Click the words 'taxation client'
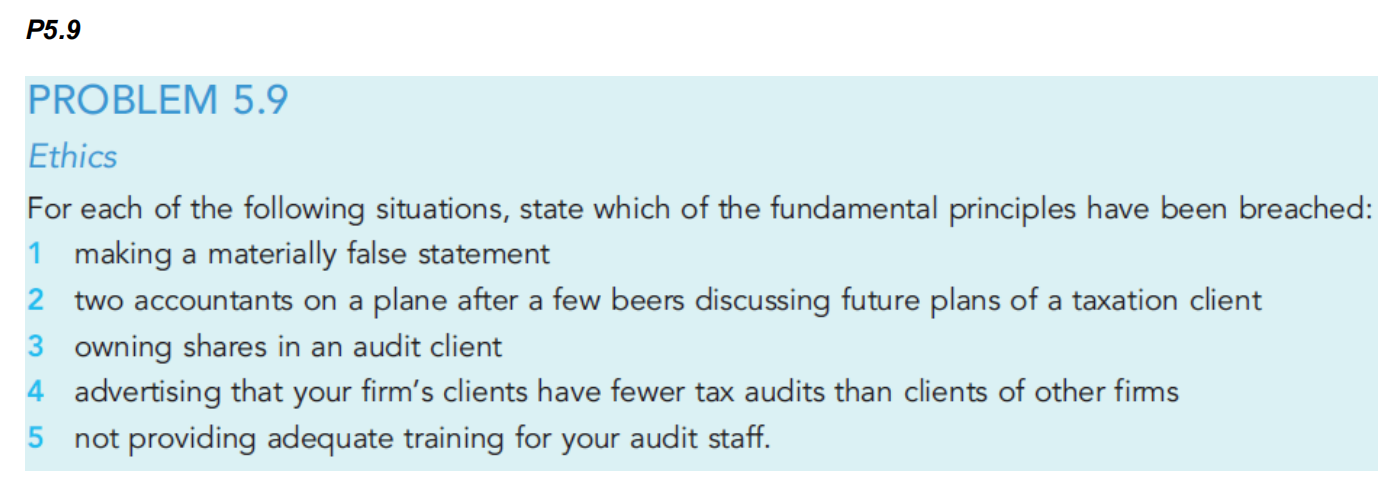1391x489 pixels. pos(1167,300)
